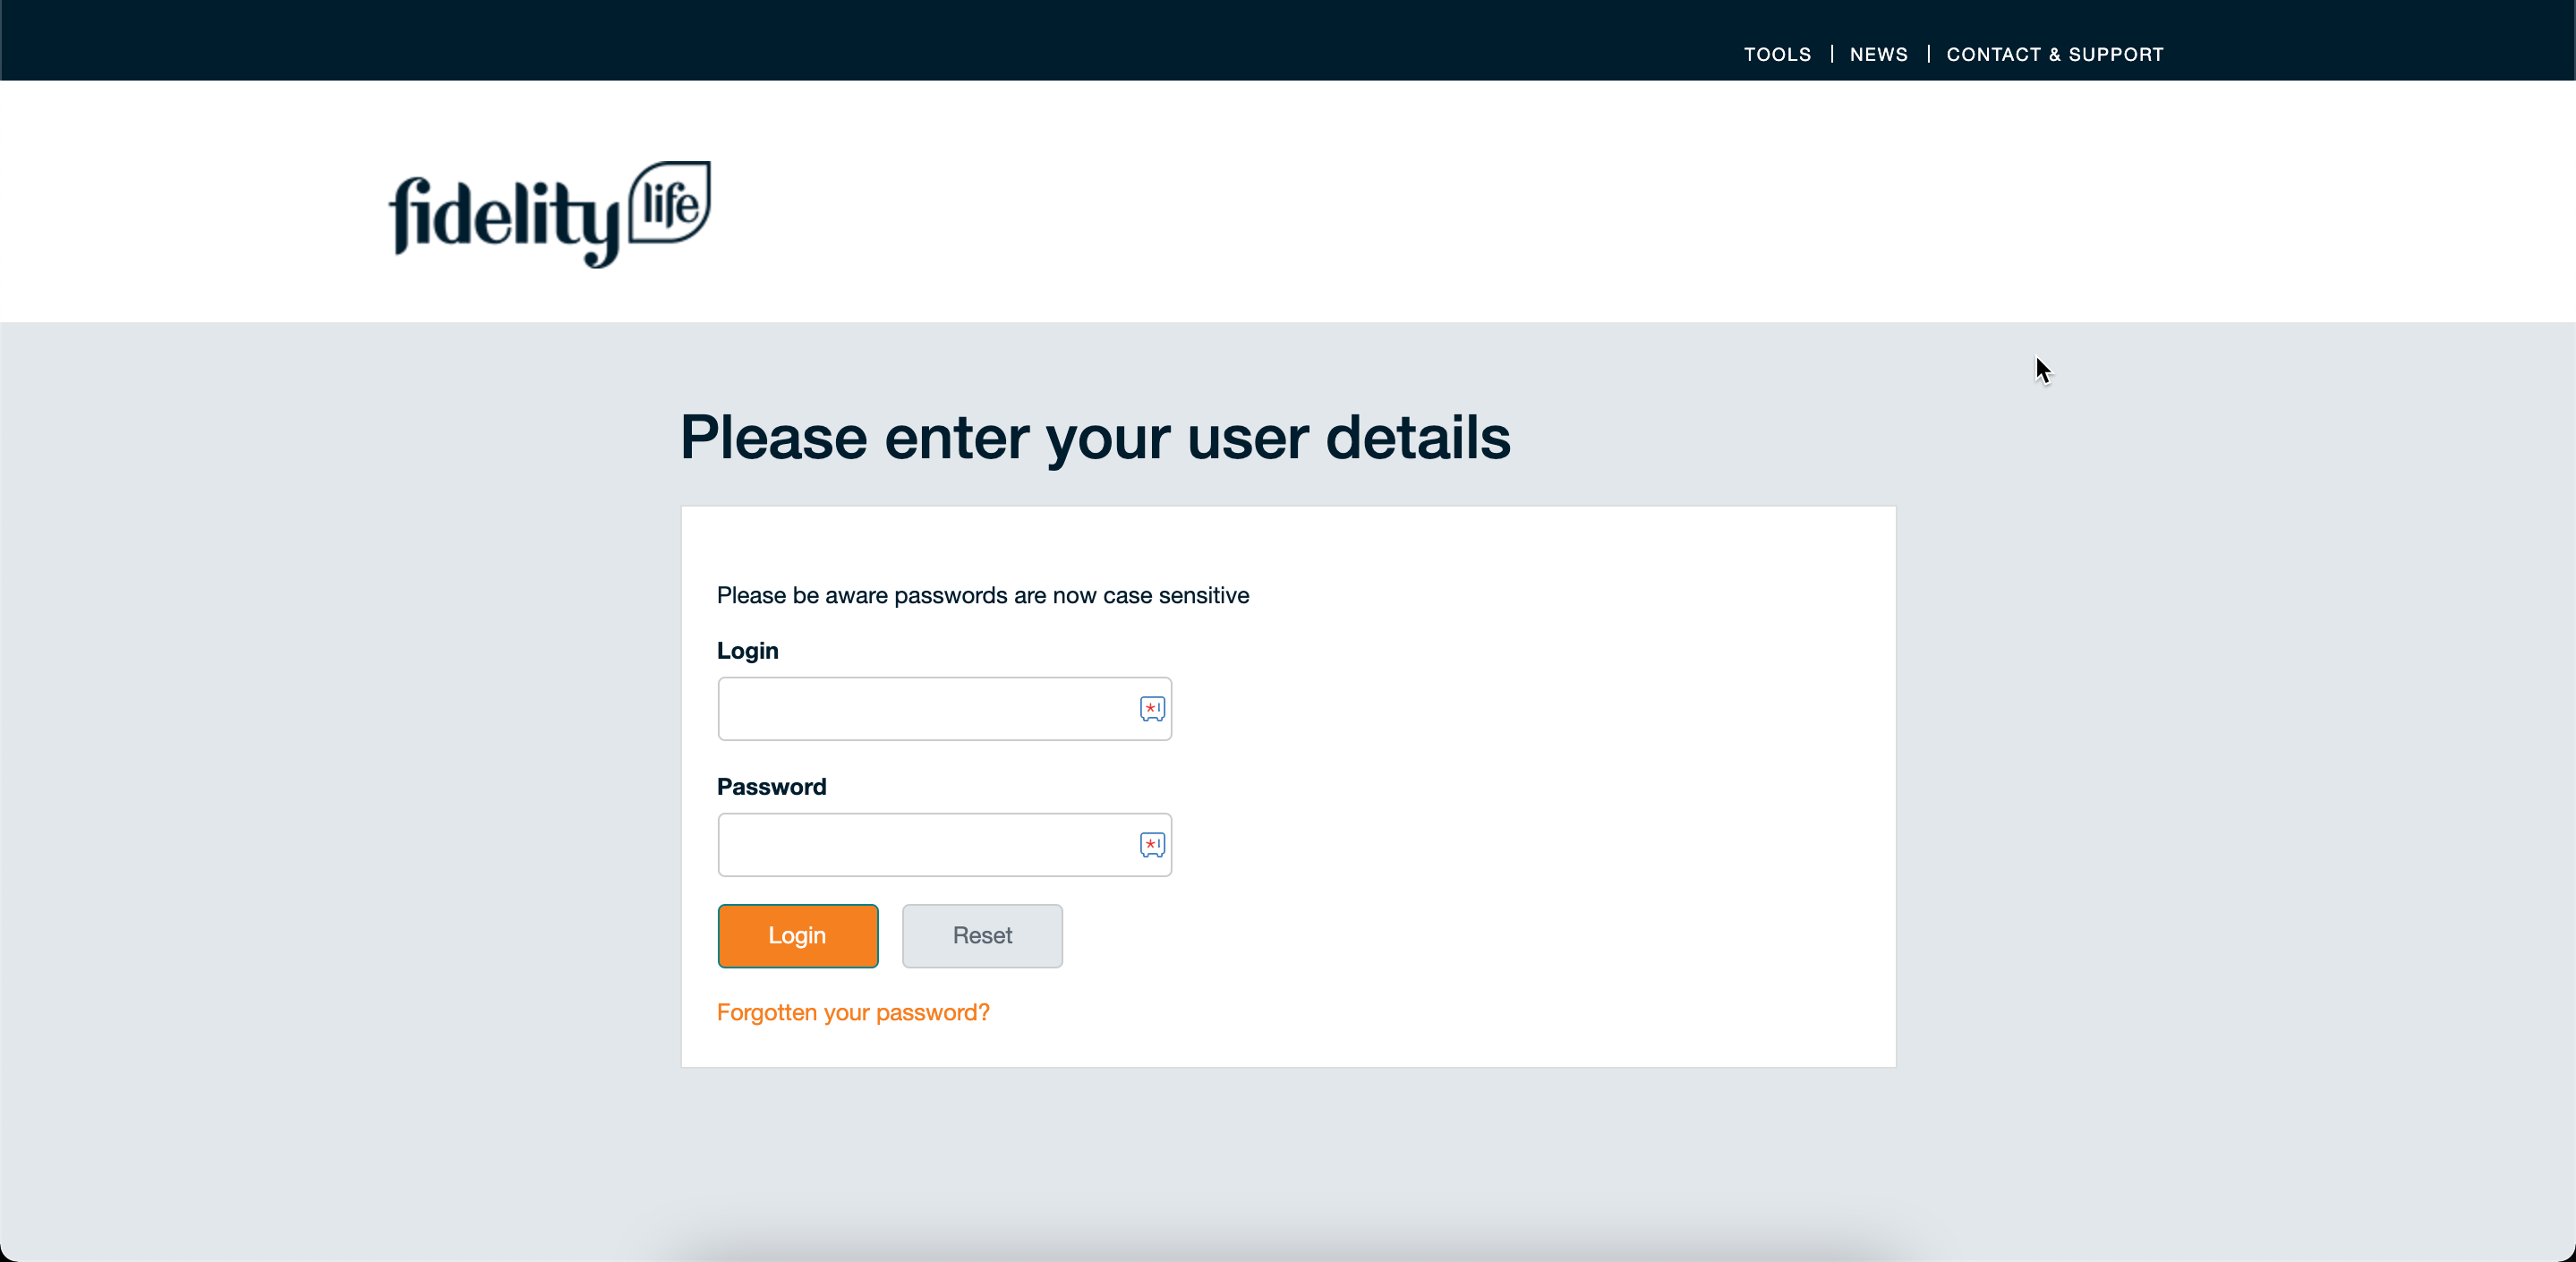Focus the Login text input field
This screenshot has width=2576, height=1262.
coord(925,709)
